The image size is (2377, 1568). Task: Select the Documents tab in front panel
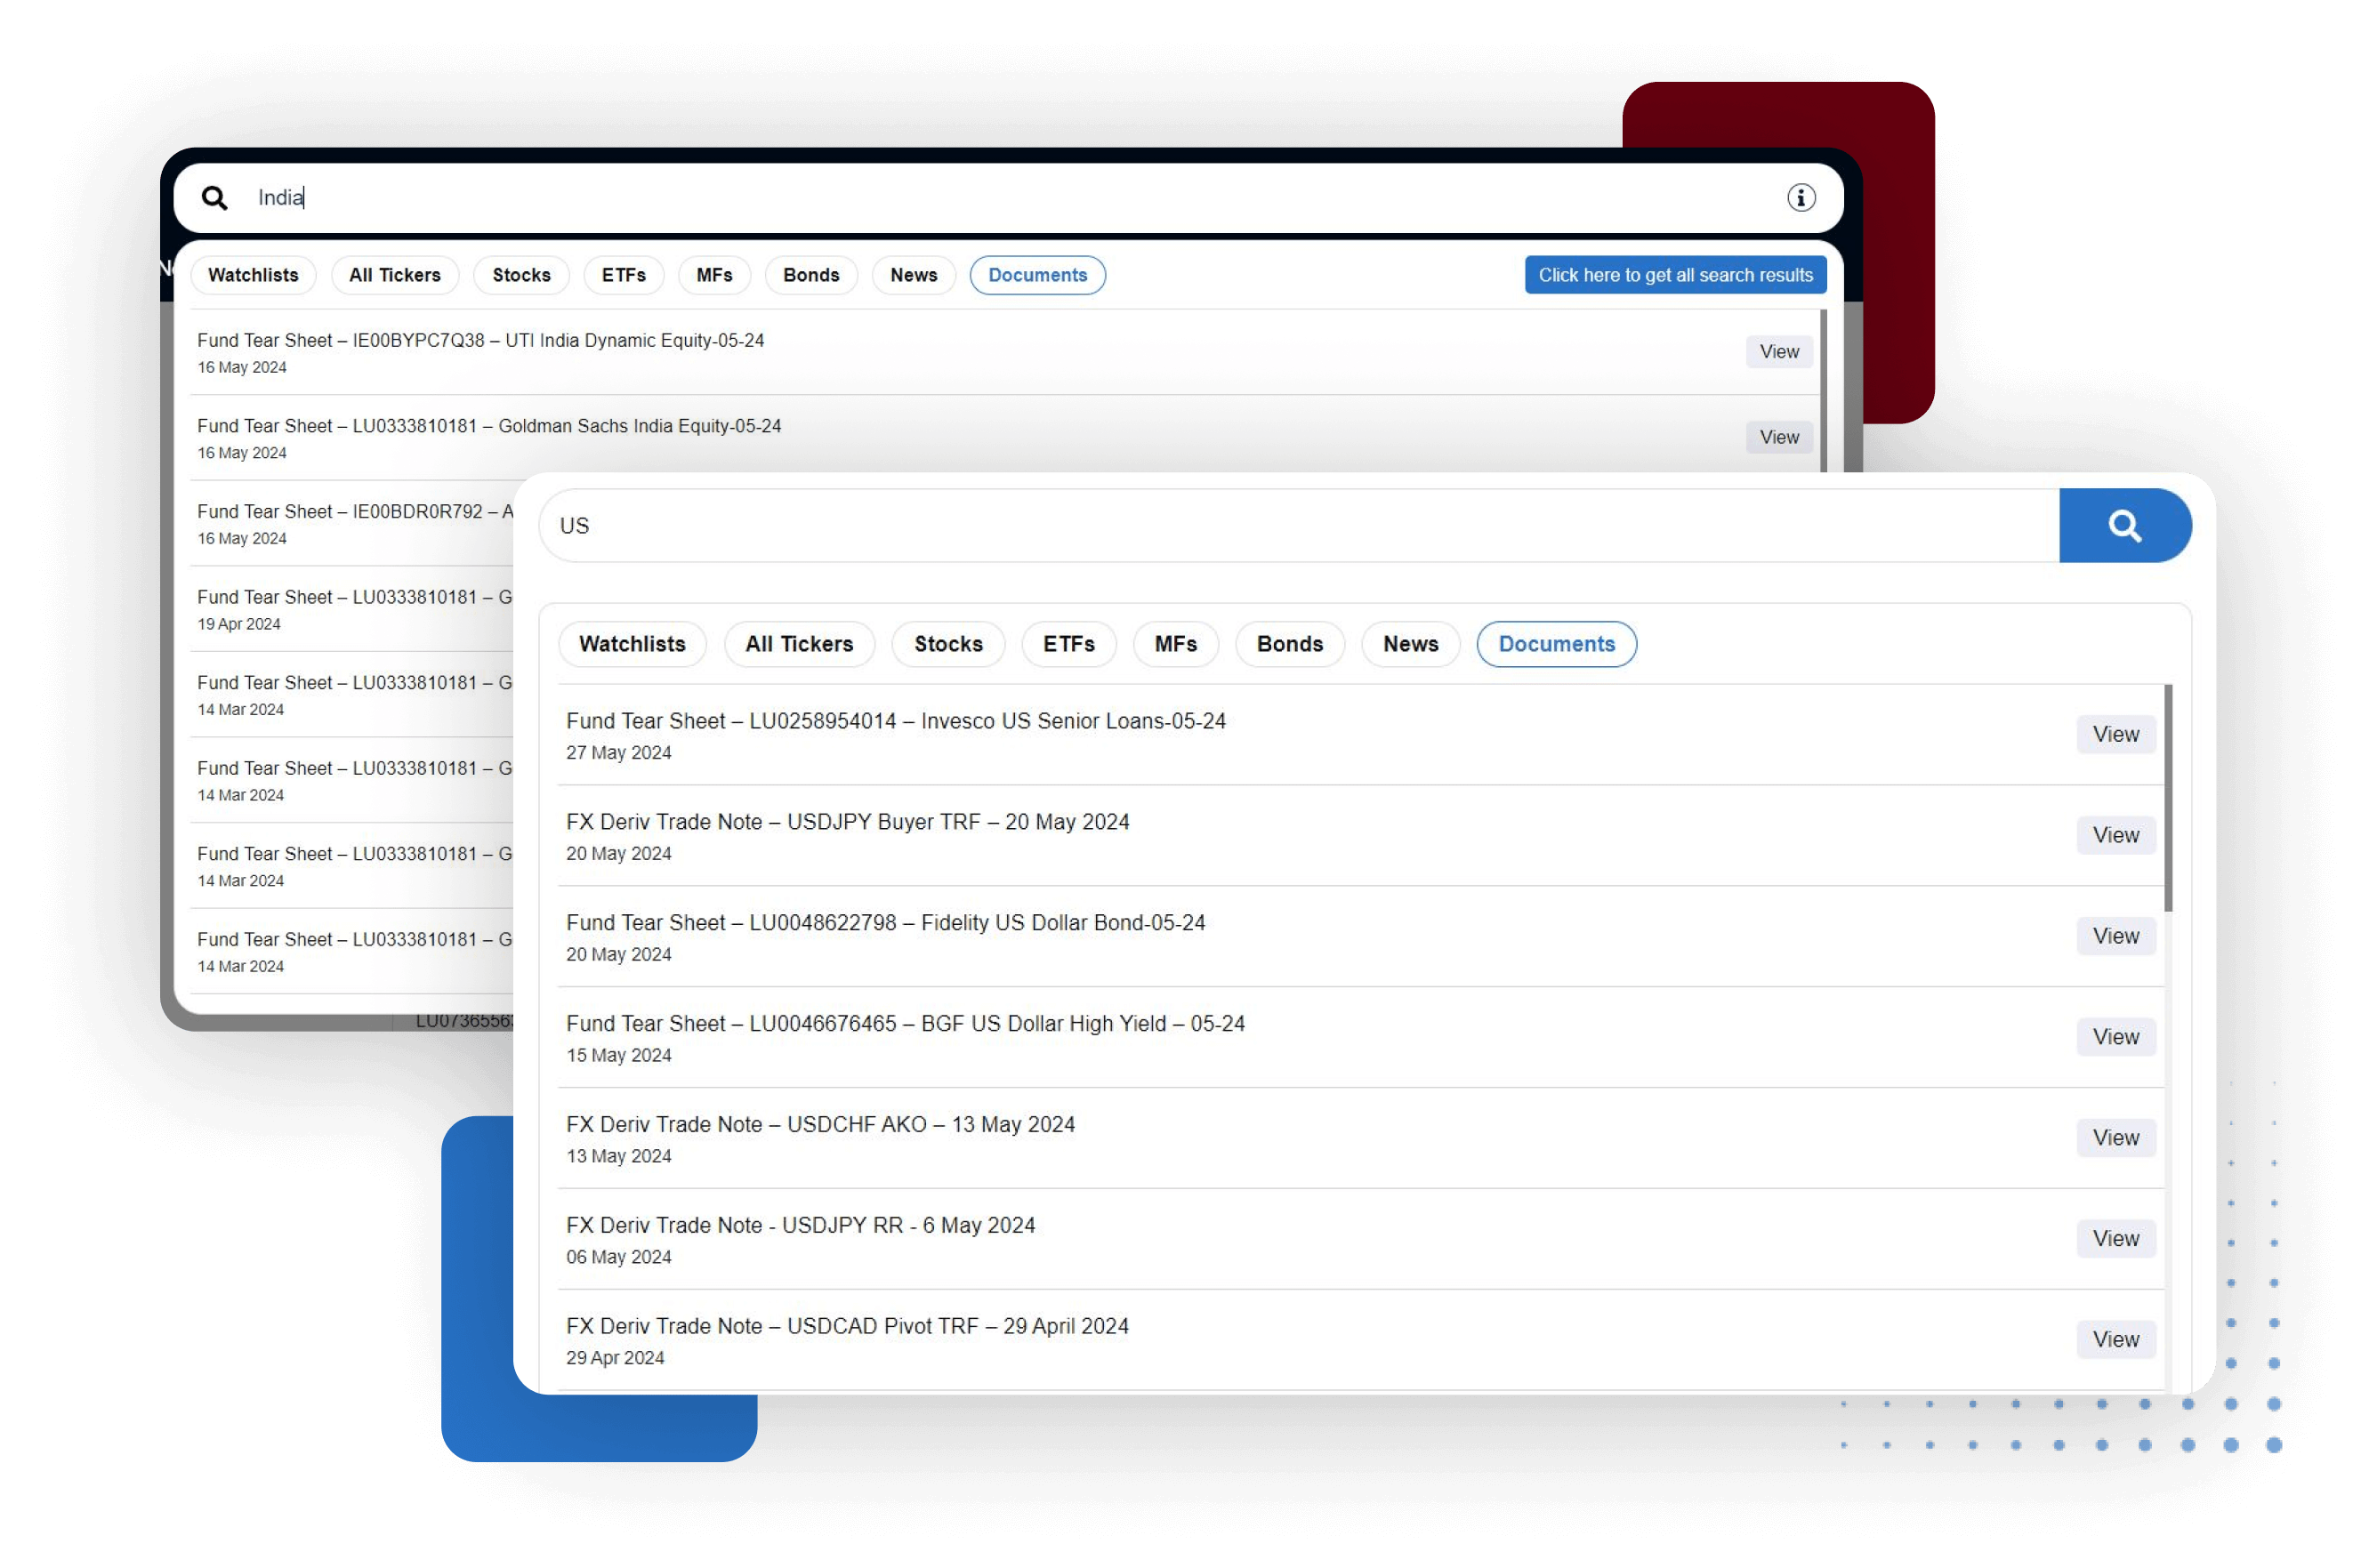(x=1554, y=642)
